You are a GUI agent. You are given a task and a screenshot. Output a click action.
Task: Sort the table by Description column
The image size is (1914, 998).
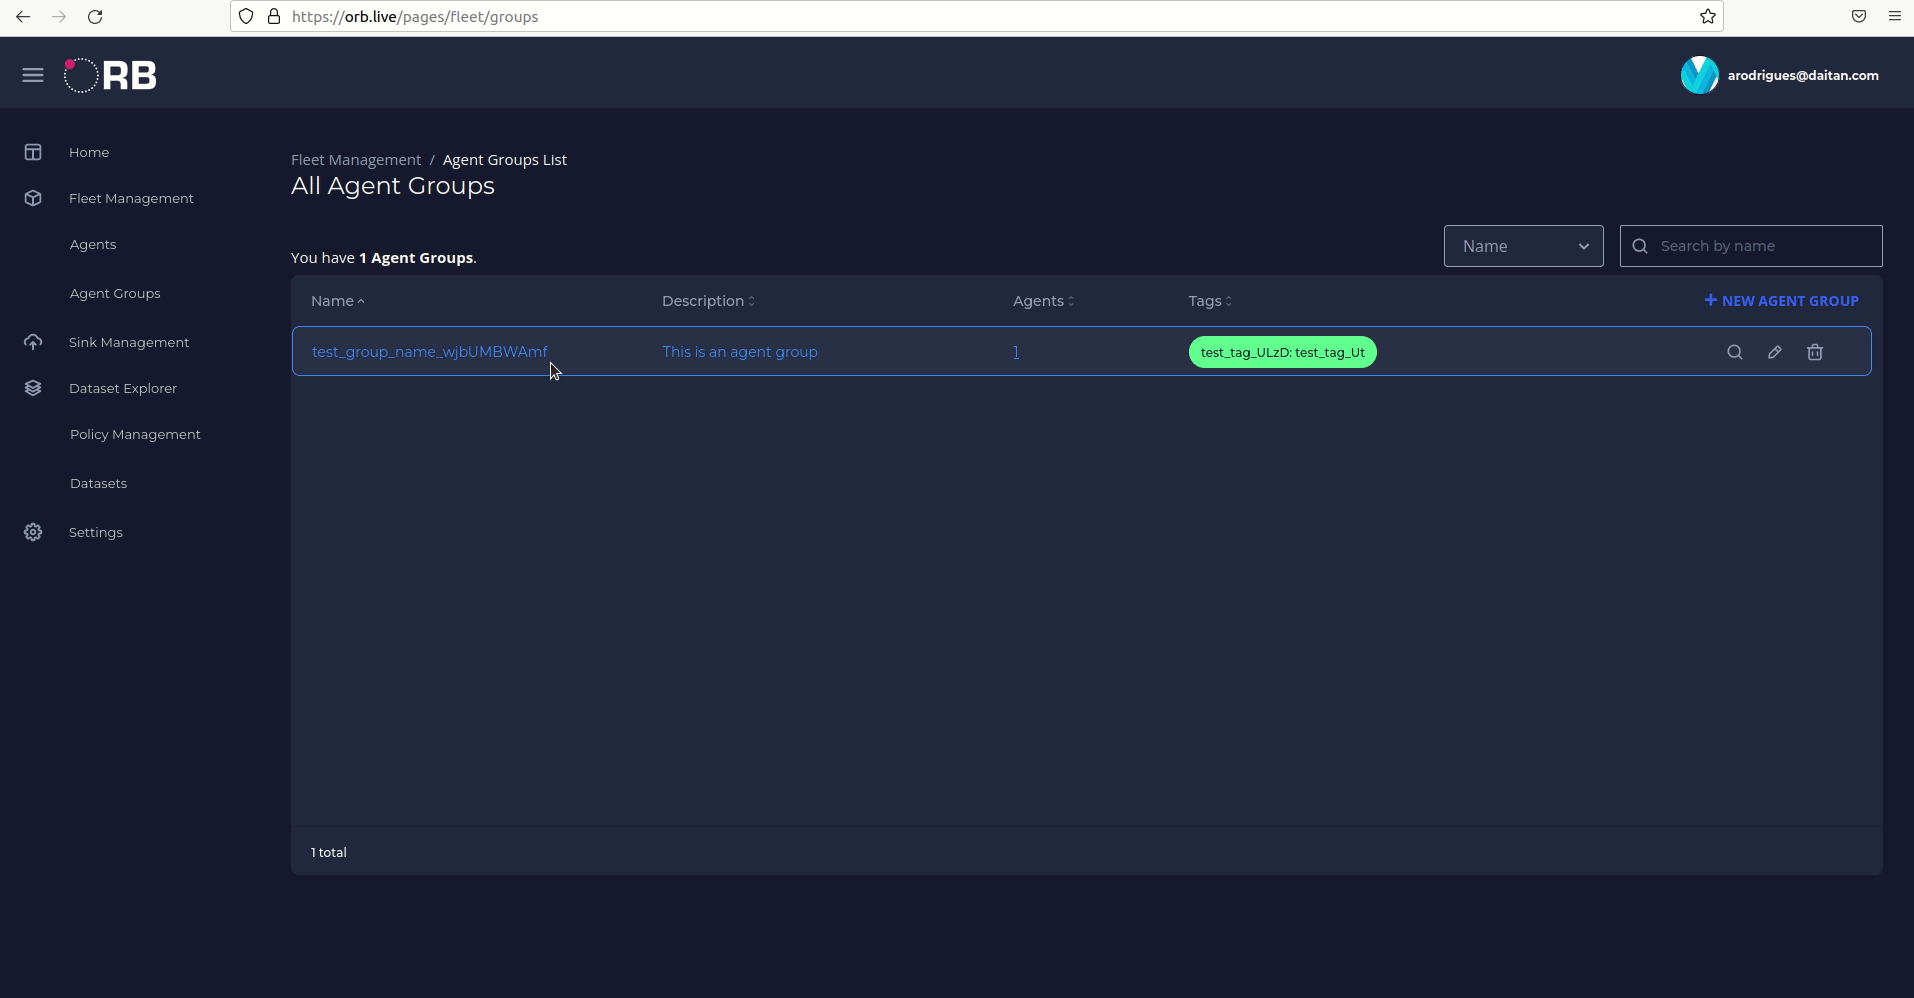[707, 300]
